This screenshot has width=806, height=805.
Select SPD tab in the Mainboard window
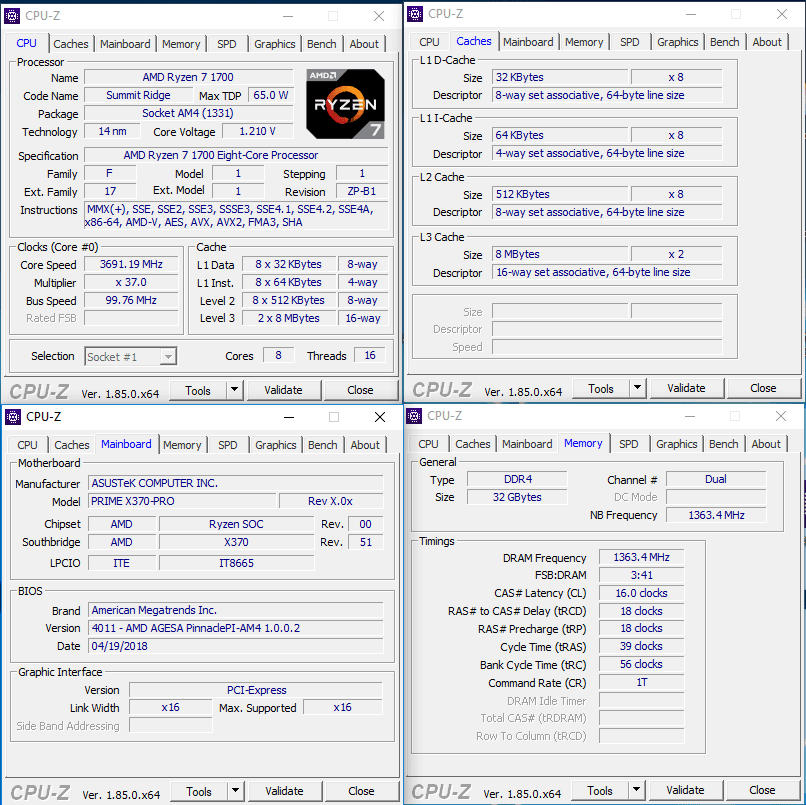(x=228, y=445)
